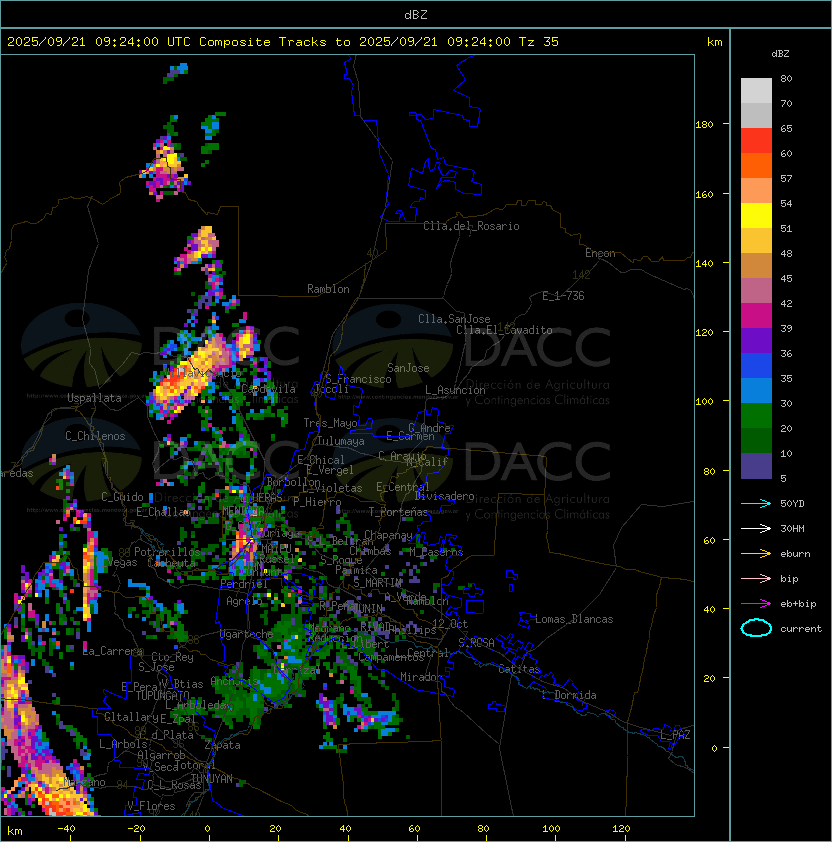Select the bright green 30 dBZ swatch
Viewport: 832px width, 842px height.
(x=756, y=416)
